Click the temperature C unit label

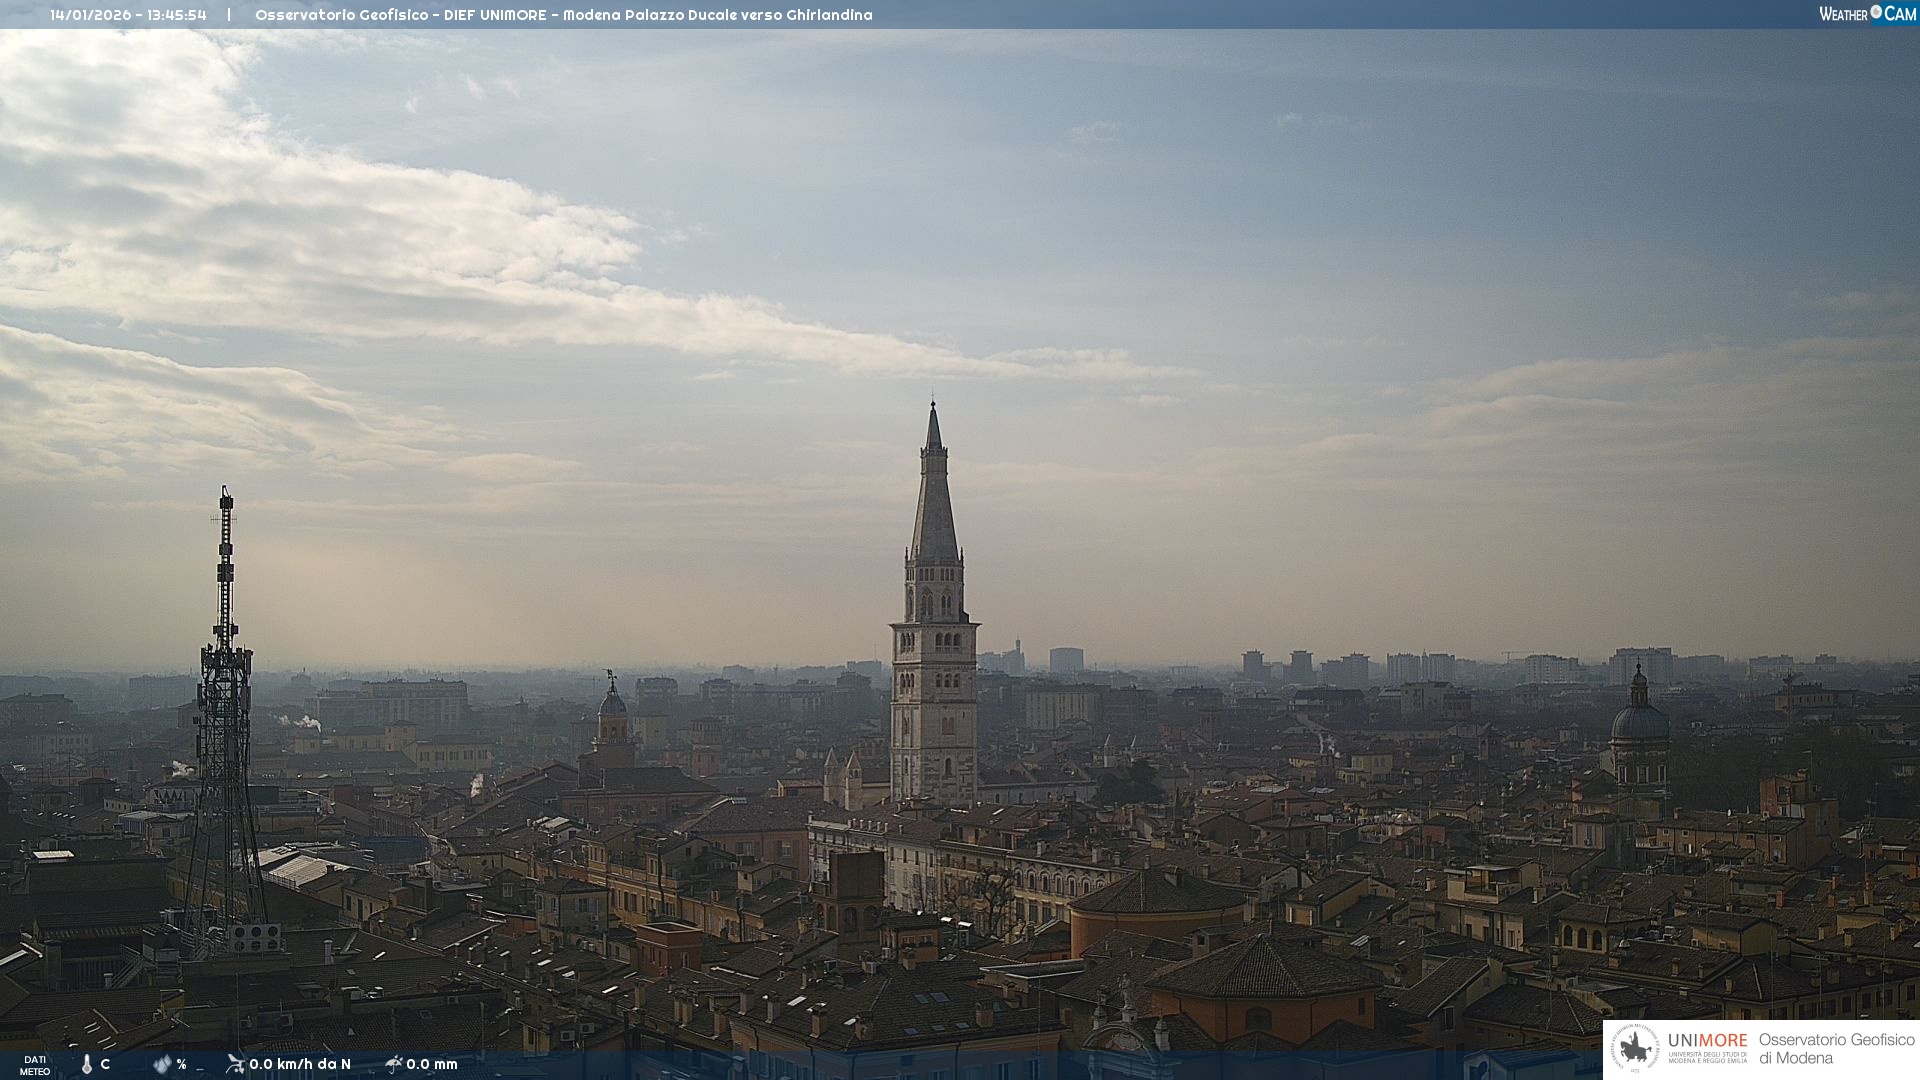coord(105,1064)
